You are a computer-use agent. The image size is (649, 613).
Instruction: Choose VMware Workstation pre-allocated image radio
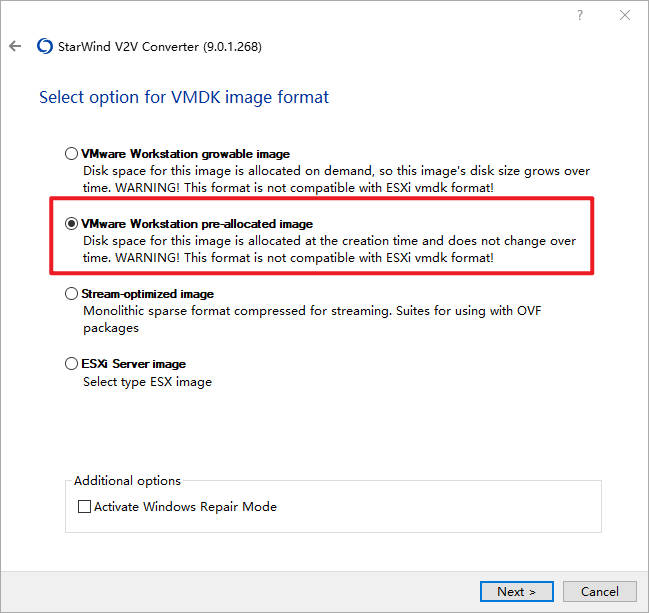[71, 224]
